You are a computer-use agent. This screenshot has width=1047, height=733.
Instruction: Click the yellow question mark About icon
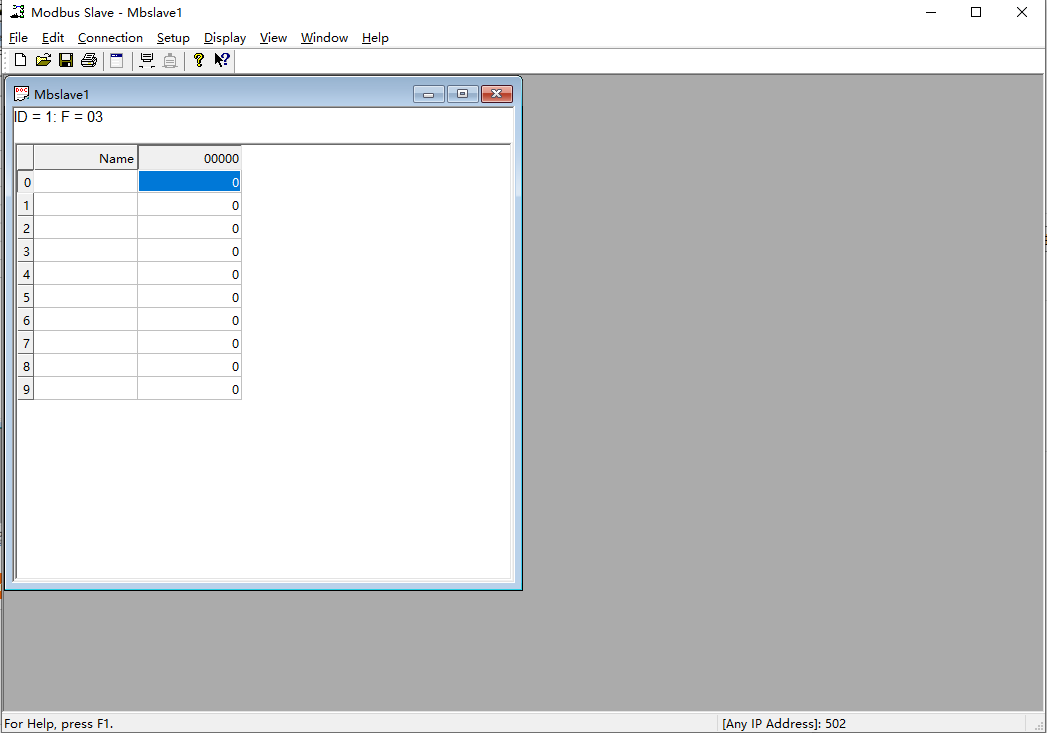[198, 60]
